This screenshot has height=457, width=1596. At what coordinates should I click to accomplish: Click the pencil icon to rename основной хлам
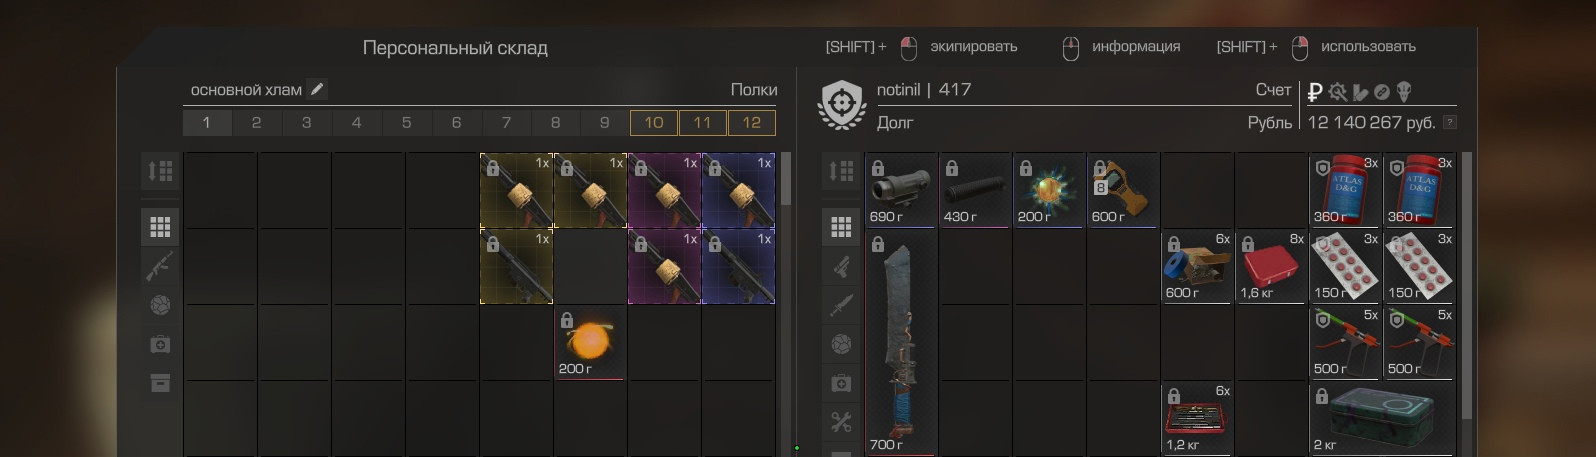317,89
